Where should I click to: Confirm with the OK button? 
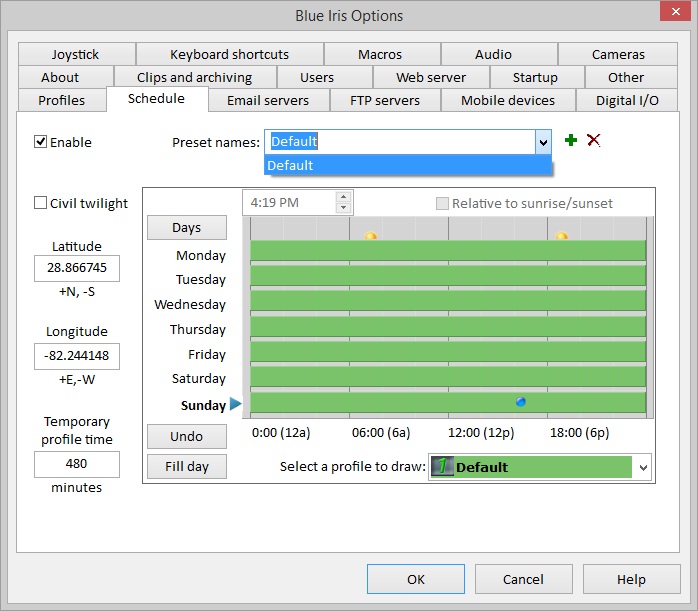[415, 579]
